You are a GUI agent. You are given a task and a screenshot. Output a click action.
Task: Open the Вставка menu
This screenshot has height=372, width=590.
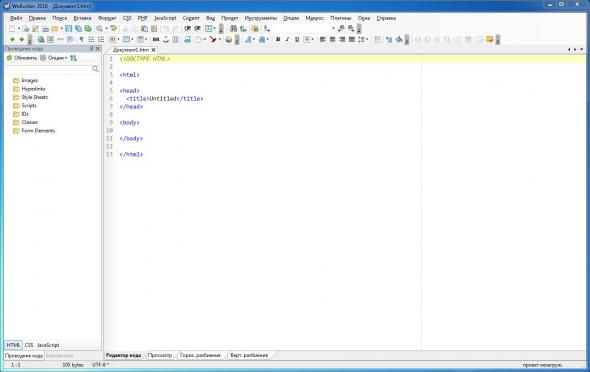tap(82, 18)
